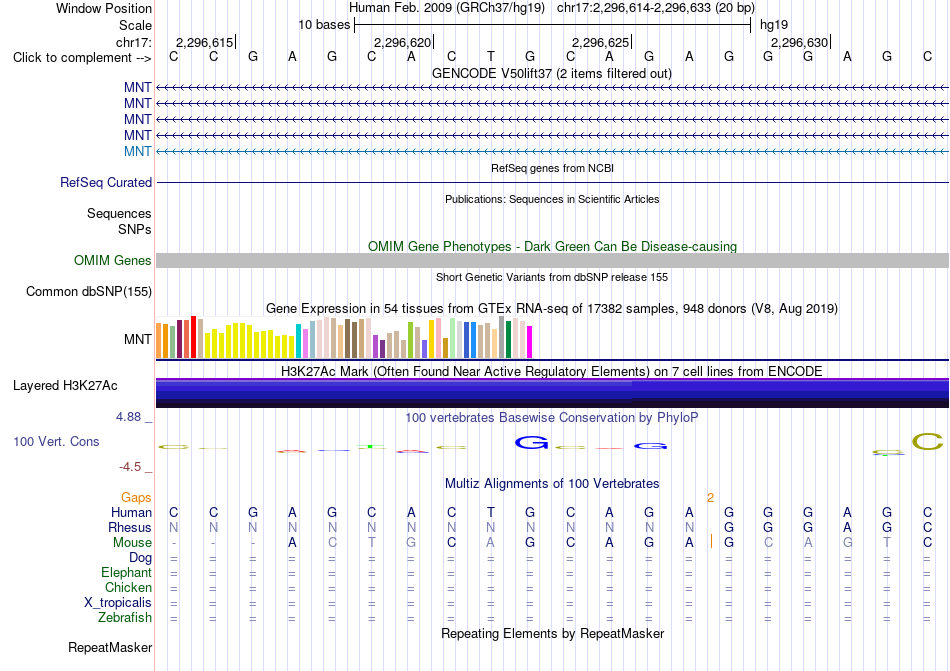Select the Zebrafish alignment row label
The height and width of the screenshot is (671, 950).
click(x=125, y=618)
